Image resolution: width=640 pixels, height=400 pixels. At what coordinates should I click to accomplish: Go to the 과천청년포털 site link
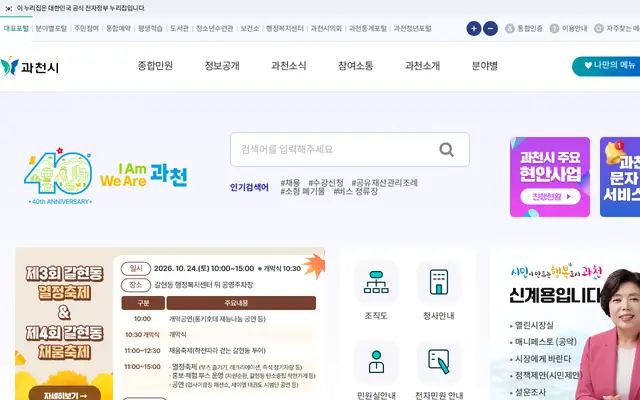412,29
